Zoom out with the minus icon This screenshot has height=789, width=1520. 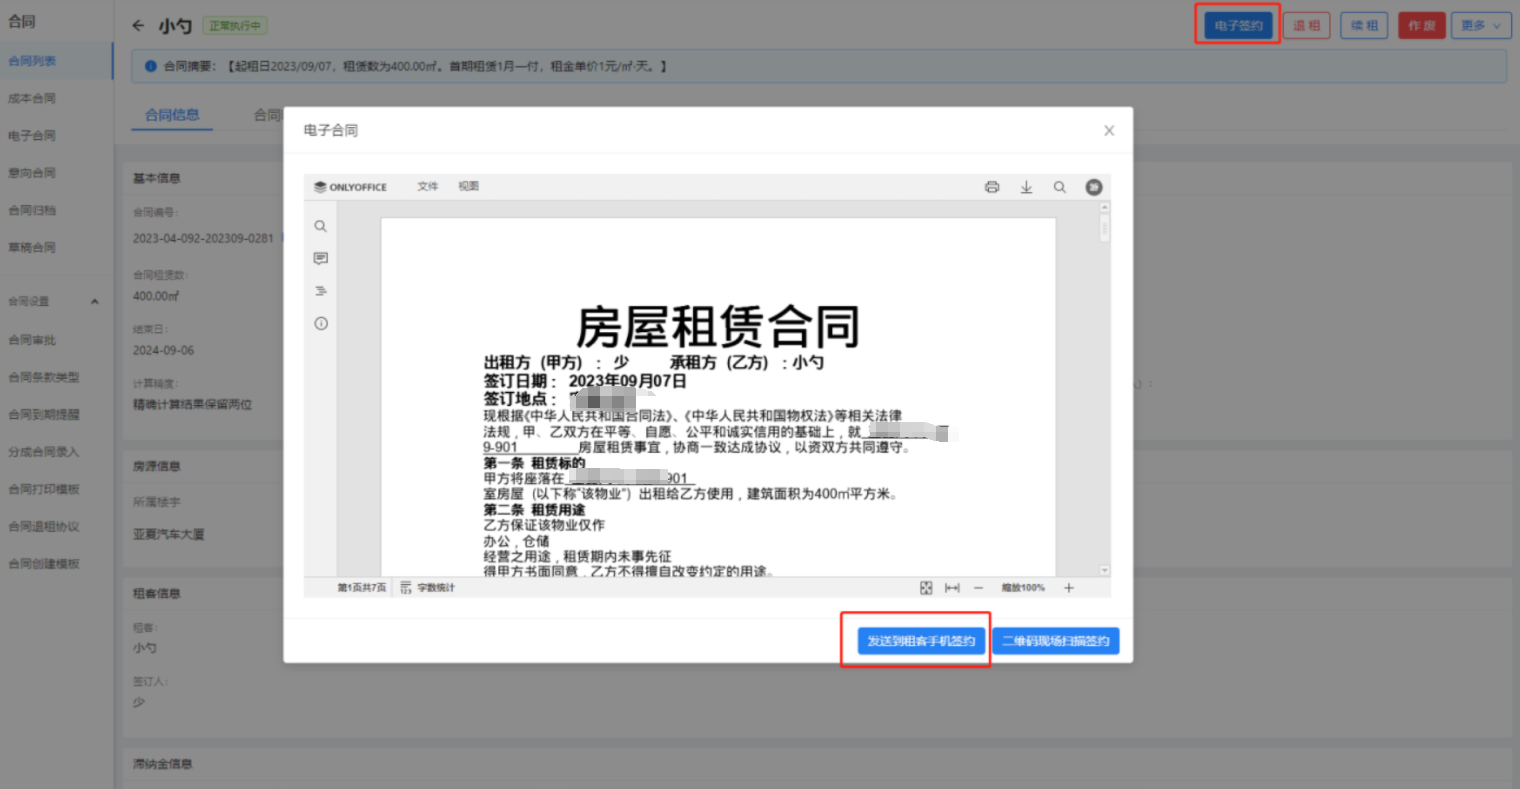coord(979,588)
